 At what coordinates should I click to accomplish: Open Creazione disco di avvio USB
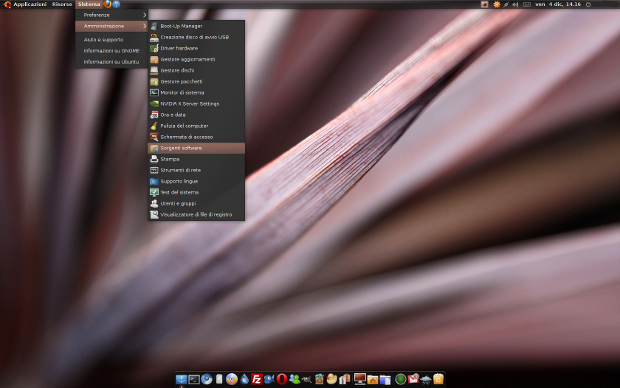[x=197, y=37]
